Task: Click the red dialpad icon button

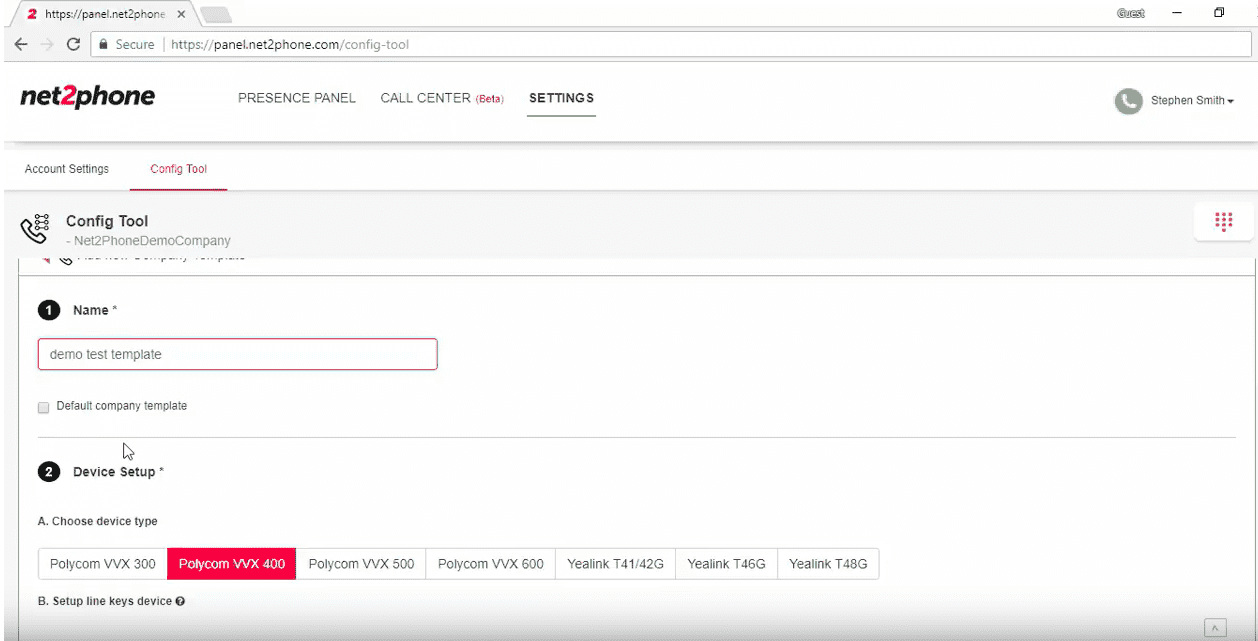Action: (x=1223, y=221)
